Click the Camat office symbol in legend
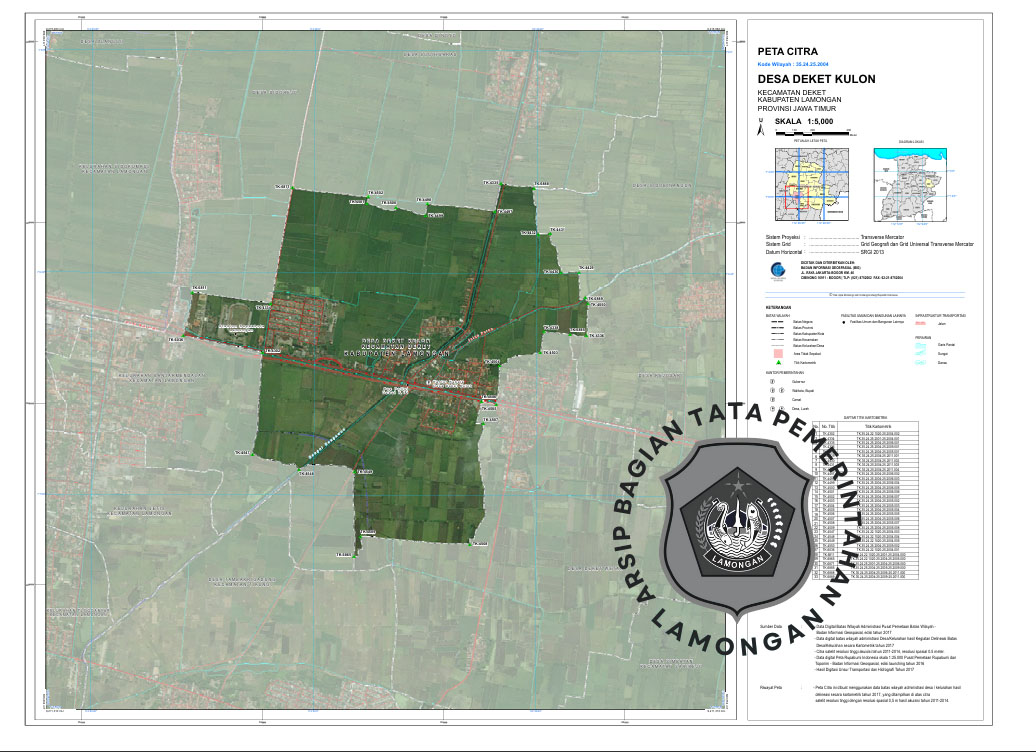The width and height of the screenshot is (1036, 752). coord(770,399)
